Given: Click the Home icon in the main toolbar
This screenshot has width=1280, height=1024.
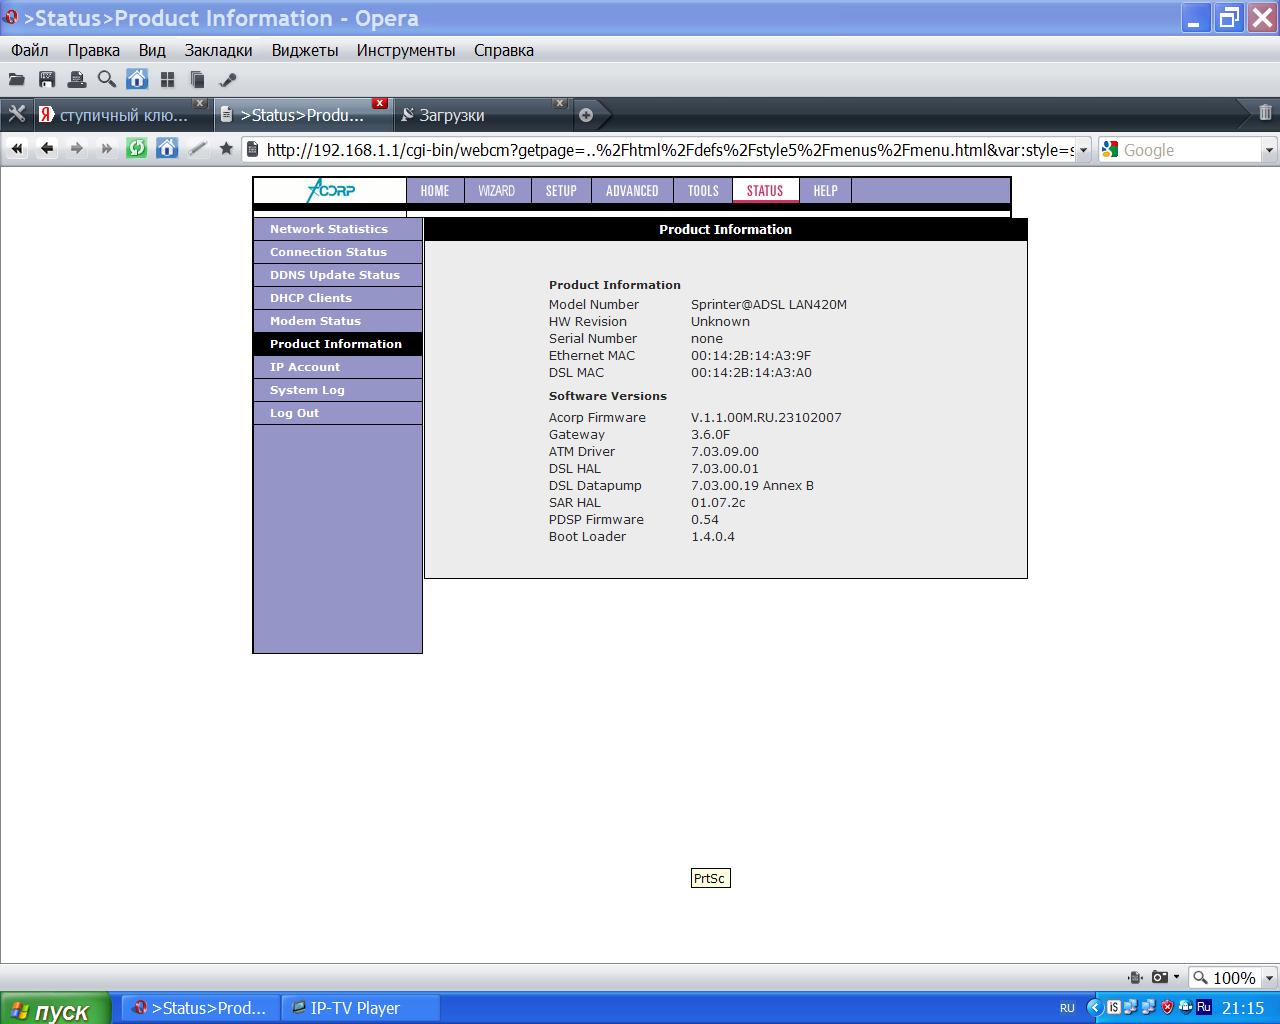Looking at the screenshot, I should 137,80.
